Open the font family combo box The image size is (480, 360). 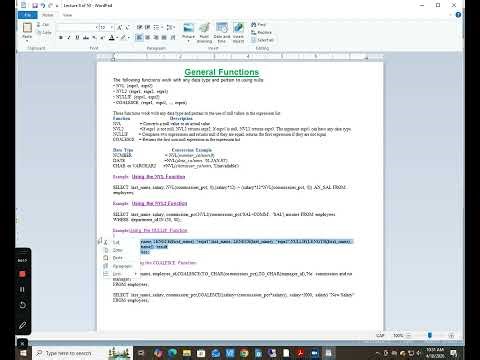click(77, 27)
